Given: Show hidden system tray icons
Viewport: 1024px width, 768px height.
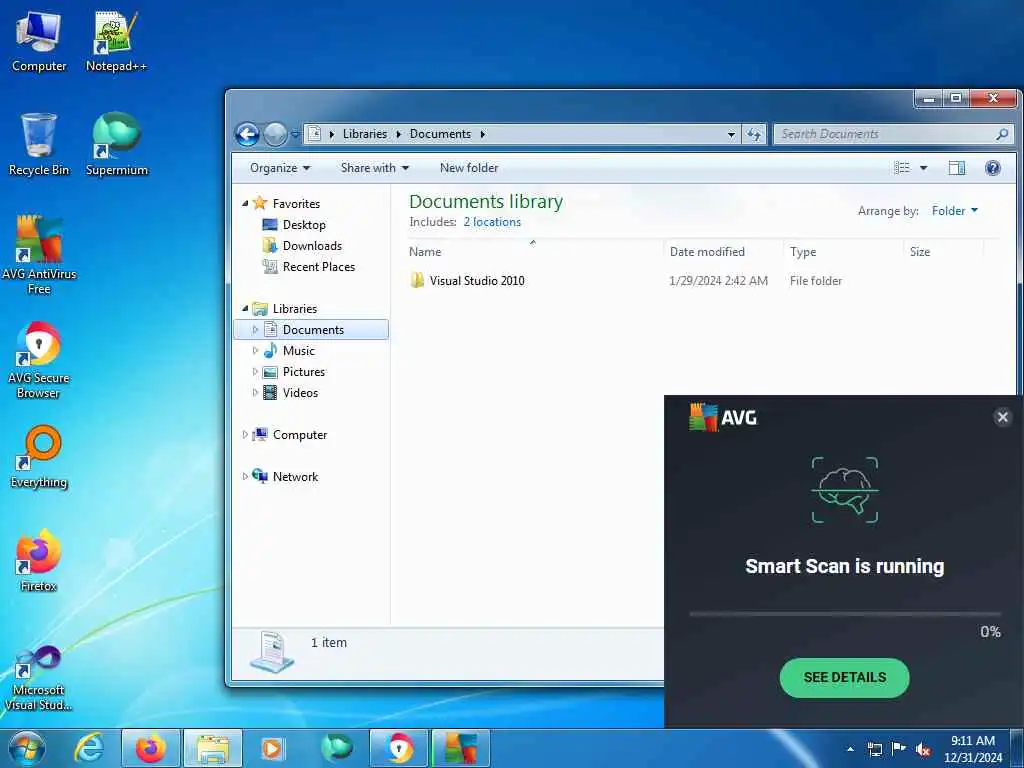Looking at the screenshot, I should click(850, 749).
